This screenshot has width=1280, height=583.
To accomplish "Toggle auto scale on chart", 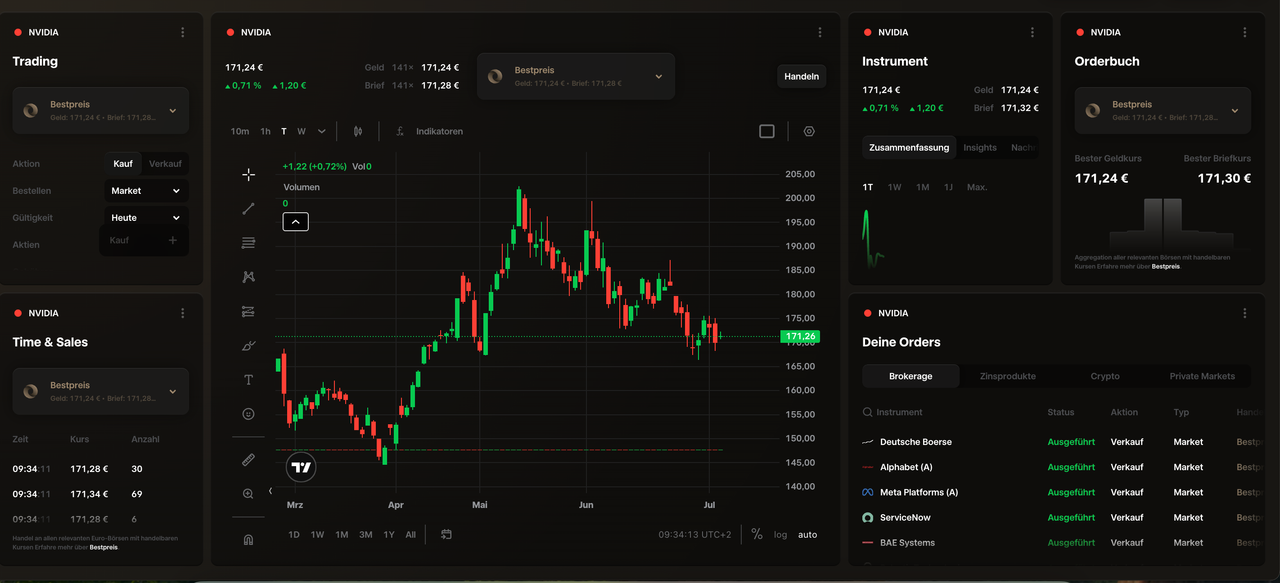I will tap(808, 535).
